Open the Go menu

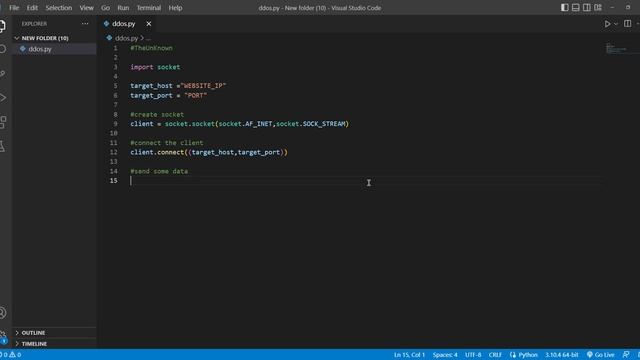click(105, 8)
